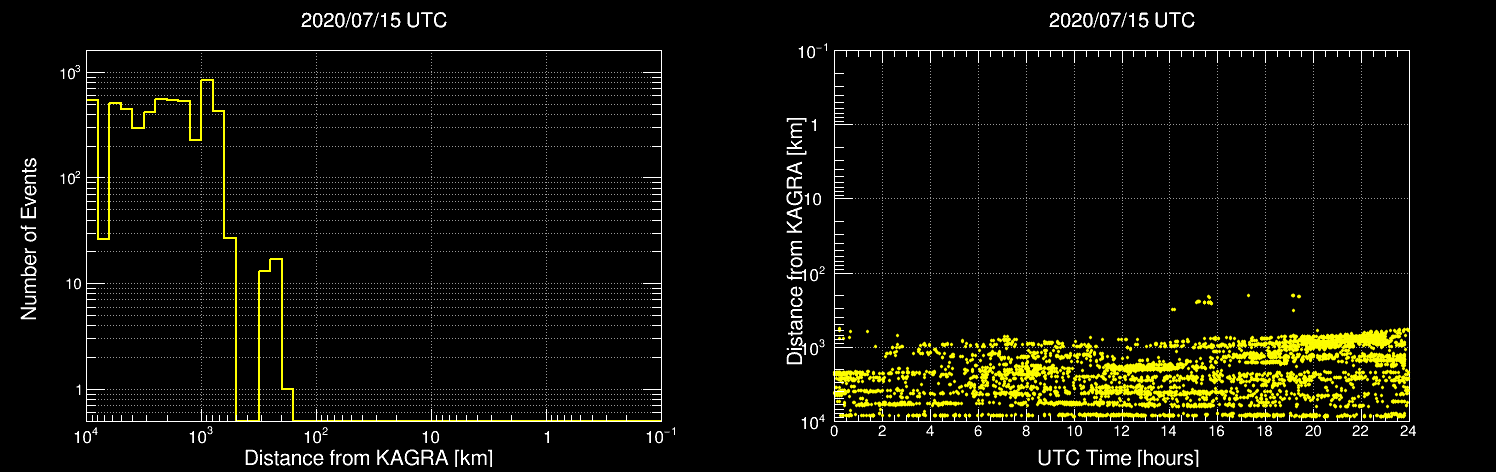This screenshot has height=472, width=1496.
Task: Click the right plot title "2020/07/15 UTC"
Action: coord(1121,20)
